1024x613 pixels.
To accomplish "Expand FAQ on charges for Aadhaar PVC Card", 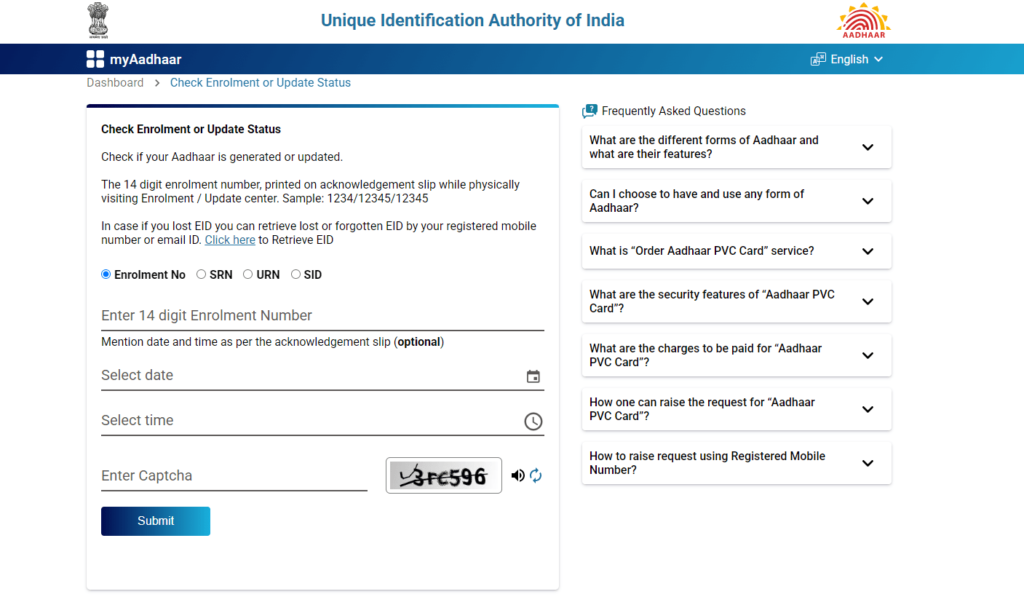I will (736, 355).
